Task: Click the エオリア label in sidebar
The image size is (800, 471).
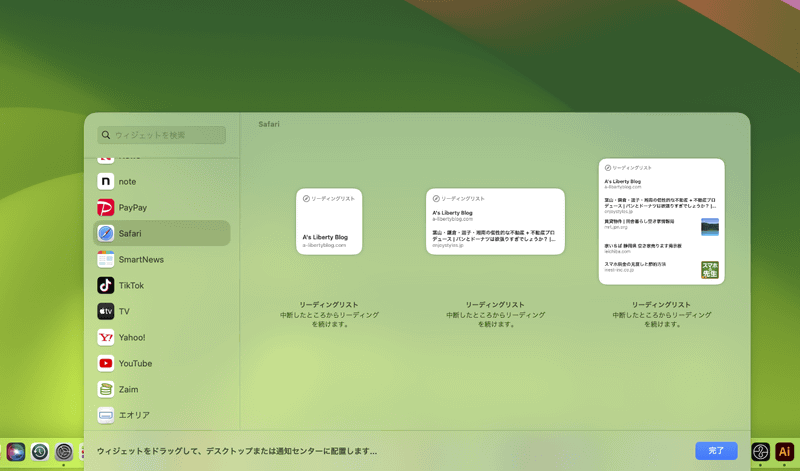Action: 134,415
